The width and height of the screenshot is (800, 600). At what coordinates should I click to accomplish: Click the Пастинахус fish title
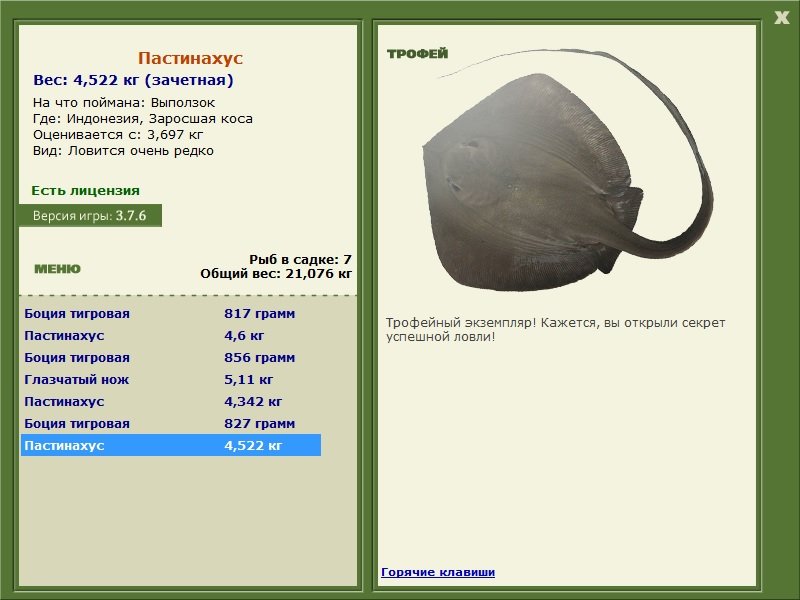point(190,58)
